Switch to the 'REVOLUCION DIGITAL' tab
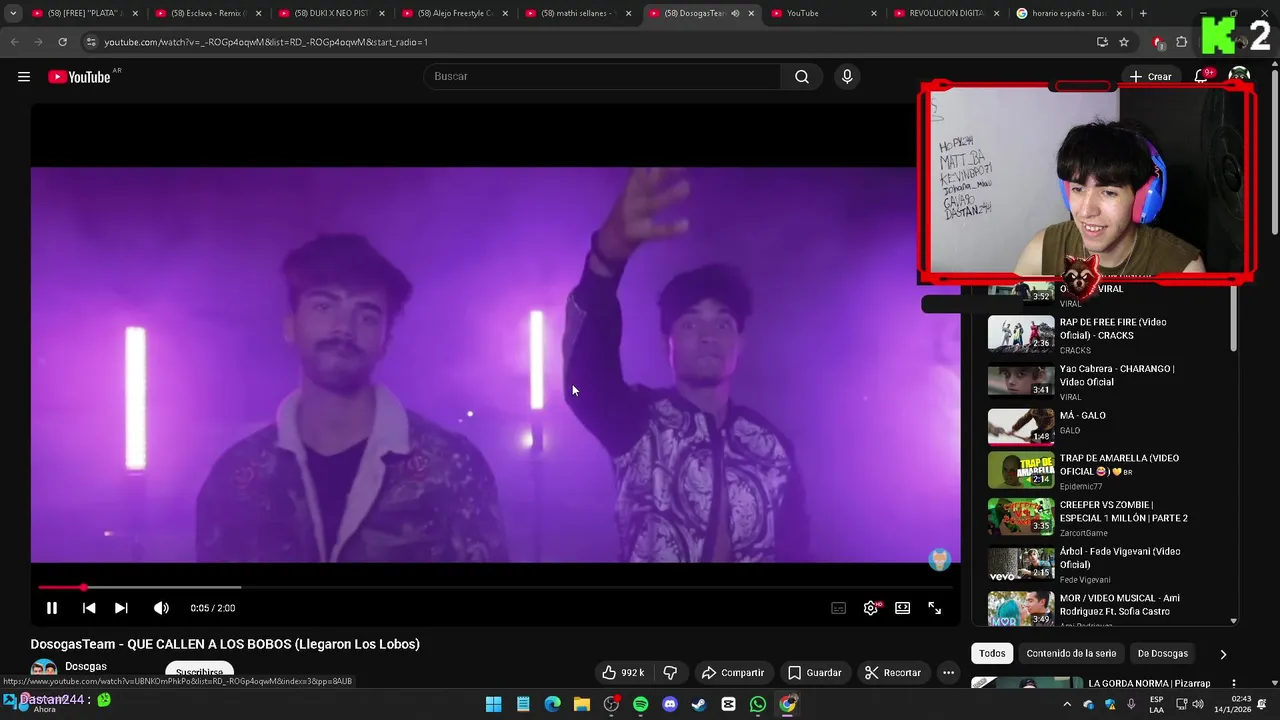This screenshot has width=1280, height=720. (x=947, y=13)
